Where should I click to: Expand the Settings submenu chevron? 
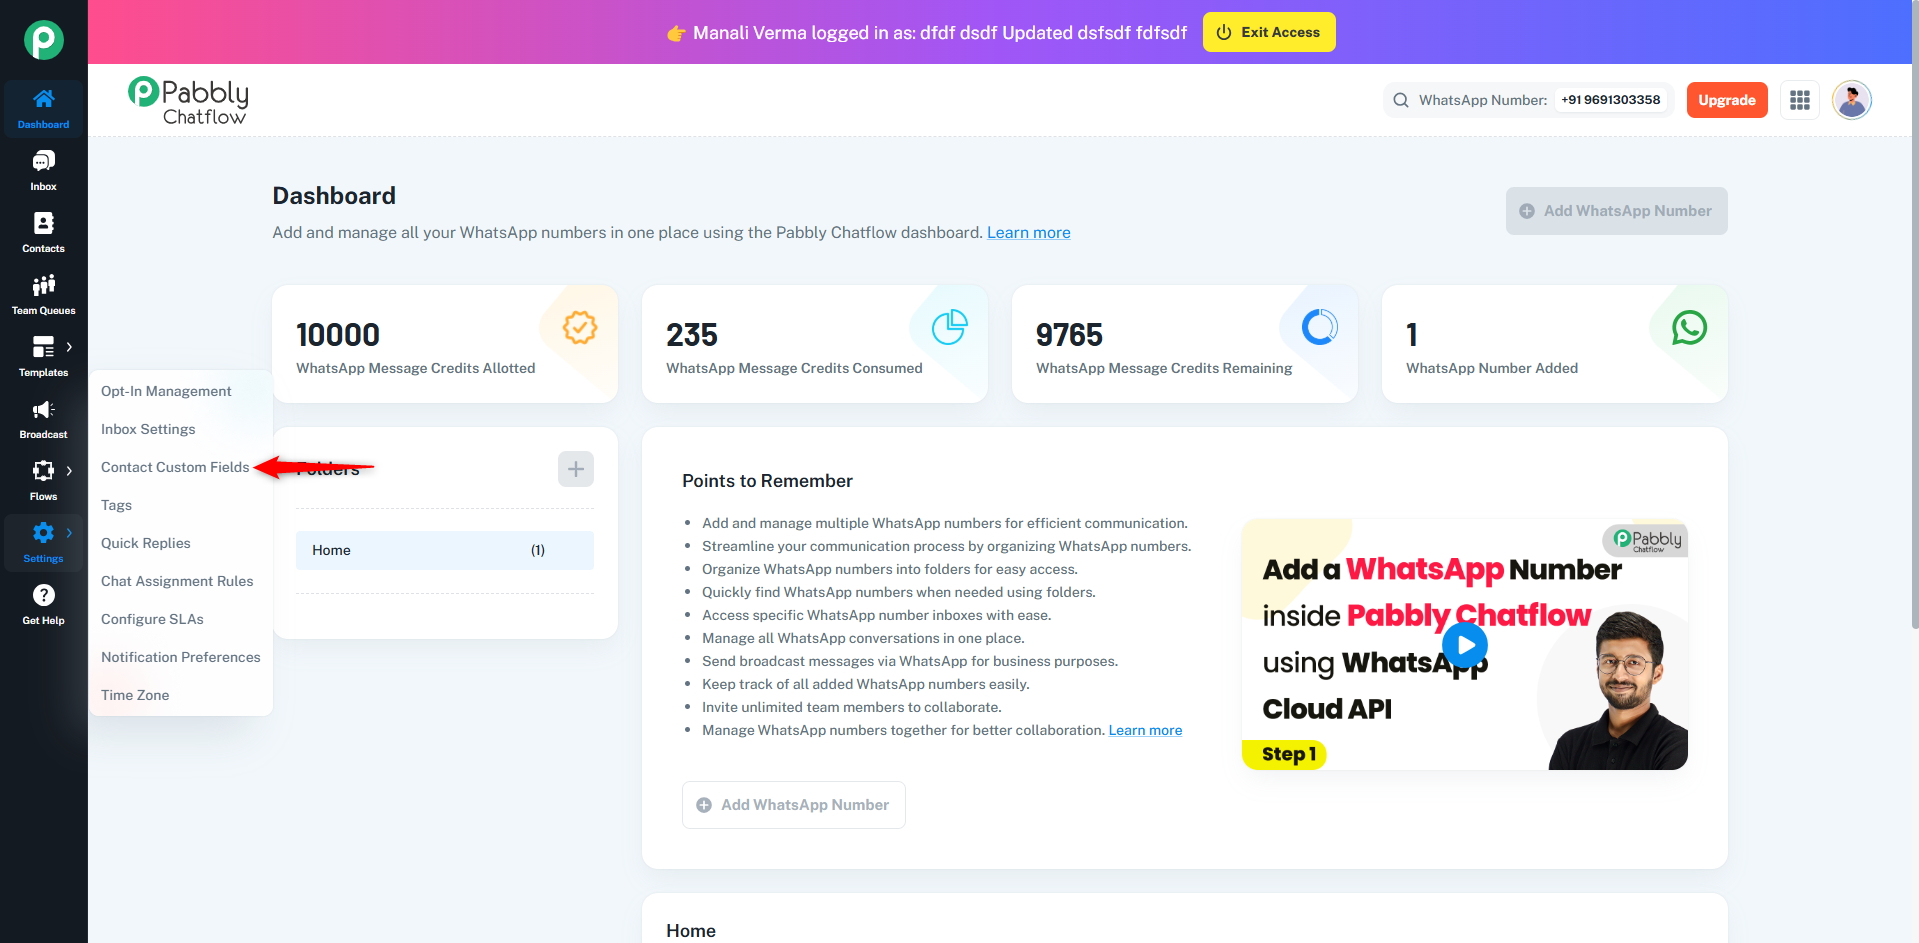point(69,533)
